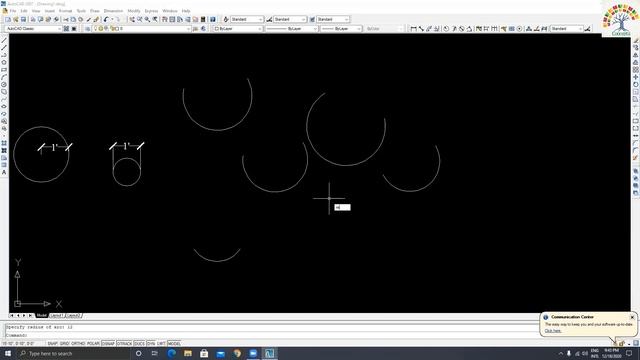The width and height of the screenshot is (640, 360).
Task: Toggle POLAR tracking in status bar
Action: tap(93, 344)
